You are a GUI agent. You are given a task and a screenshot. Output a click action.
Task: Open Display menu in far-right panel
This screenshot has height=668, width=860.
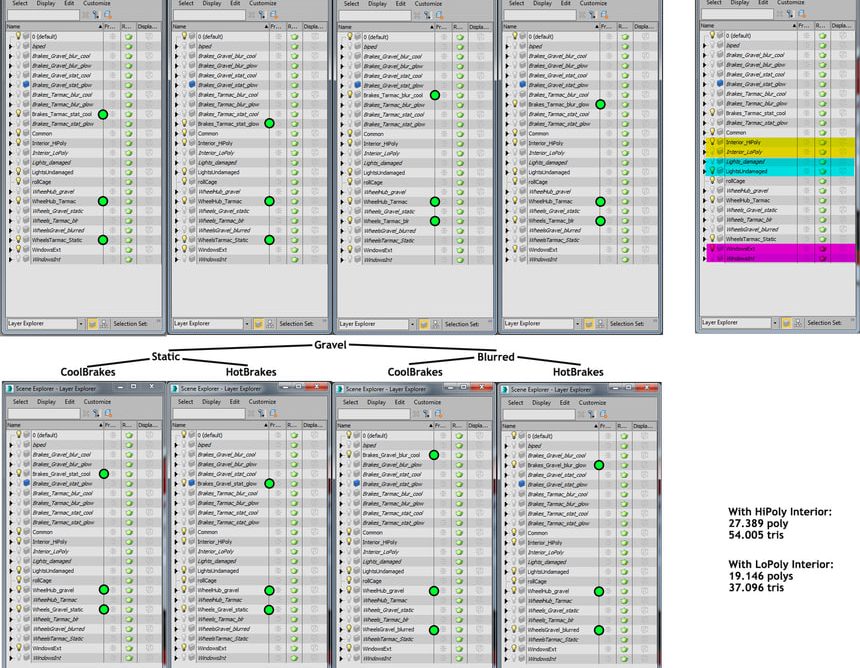[x=740, y=3]
